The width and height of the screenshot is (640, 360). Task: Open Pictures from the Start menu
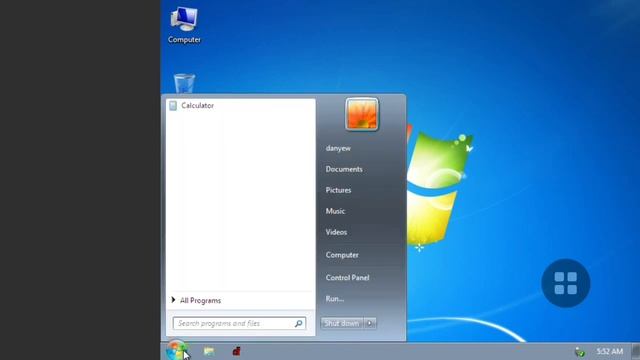[338, 190]
